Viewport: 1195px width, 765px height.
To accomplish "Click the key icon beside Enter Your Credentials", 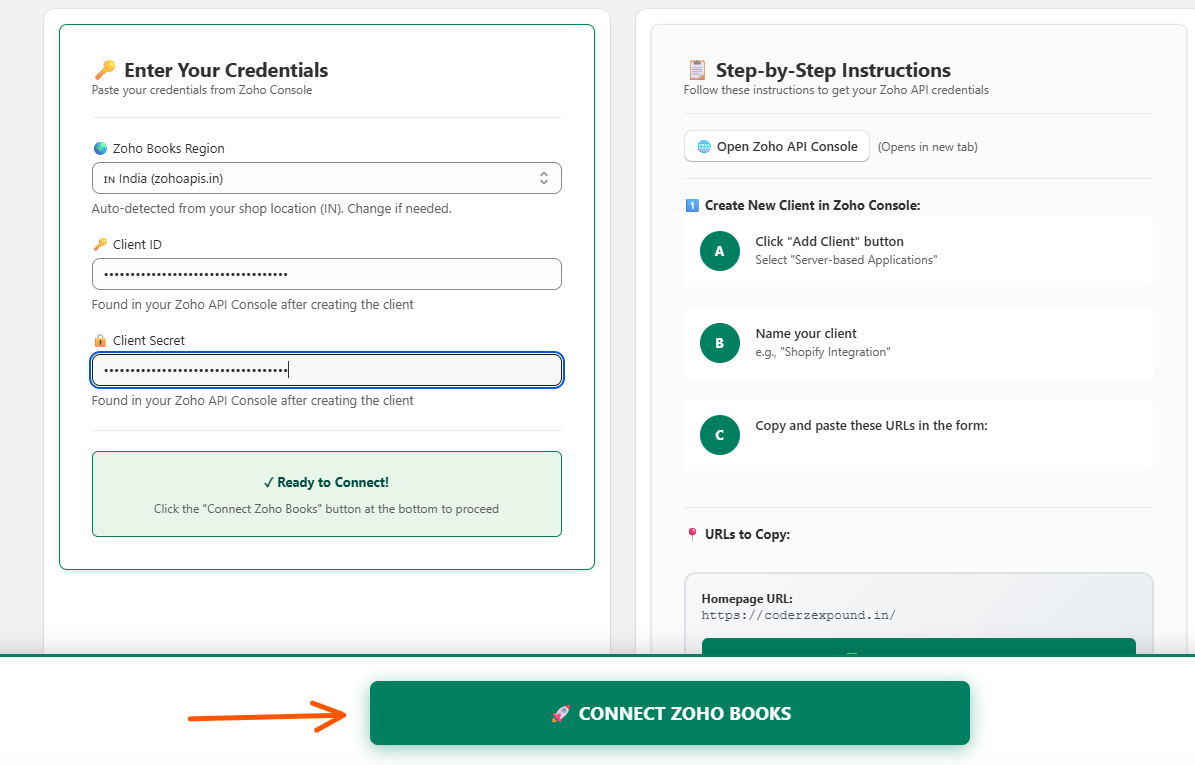I will tap(104, 70).
